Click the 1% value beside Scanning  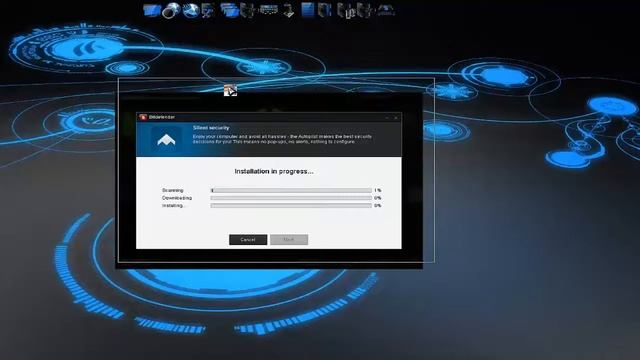click(x=378, y=191)
